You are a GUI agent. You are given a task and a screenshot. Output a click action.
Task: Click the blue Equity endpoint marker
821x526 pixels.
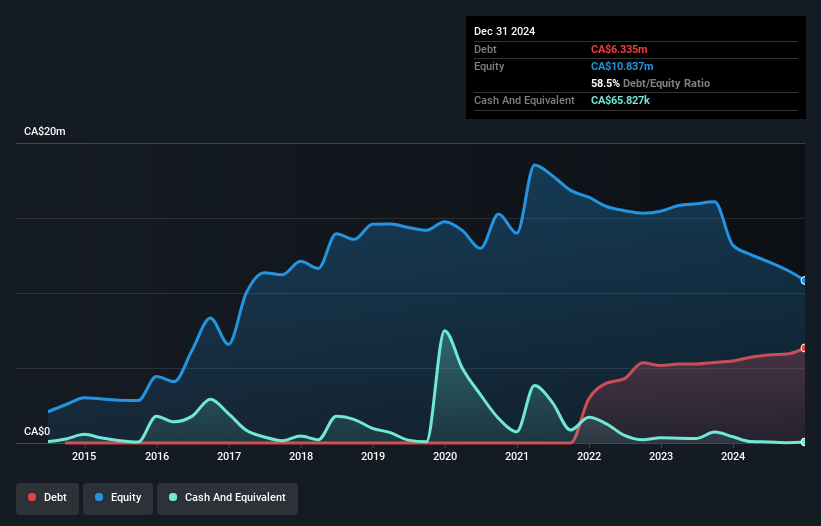[804, 281]
